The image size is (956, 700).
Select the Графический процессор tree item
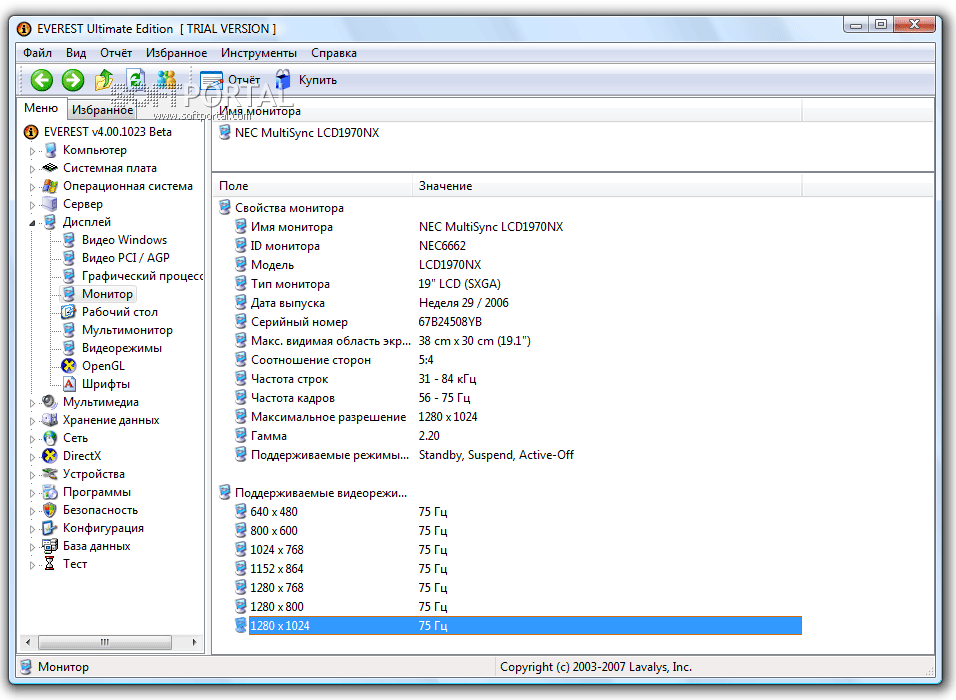point(142,276)
